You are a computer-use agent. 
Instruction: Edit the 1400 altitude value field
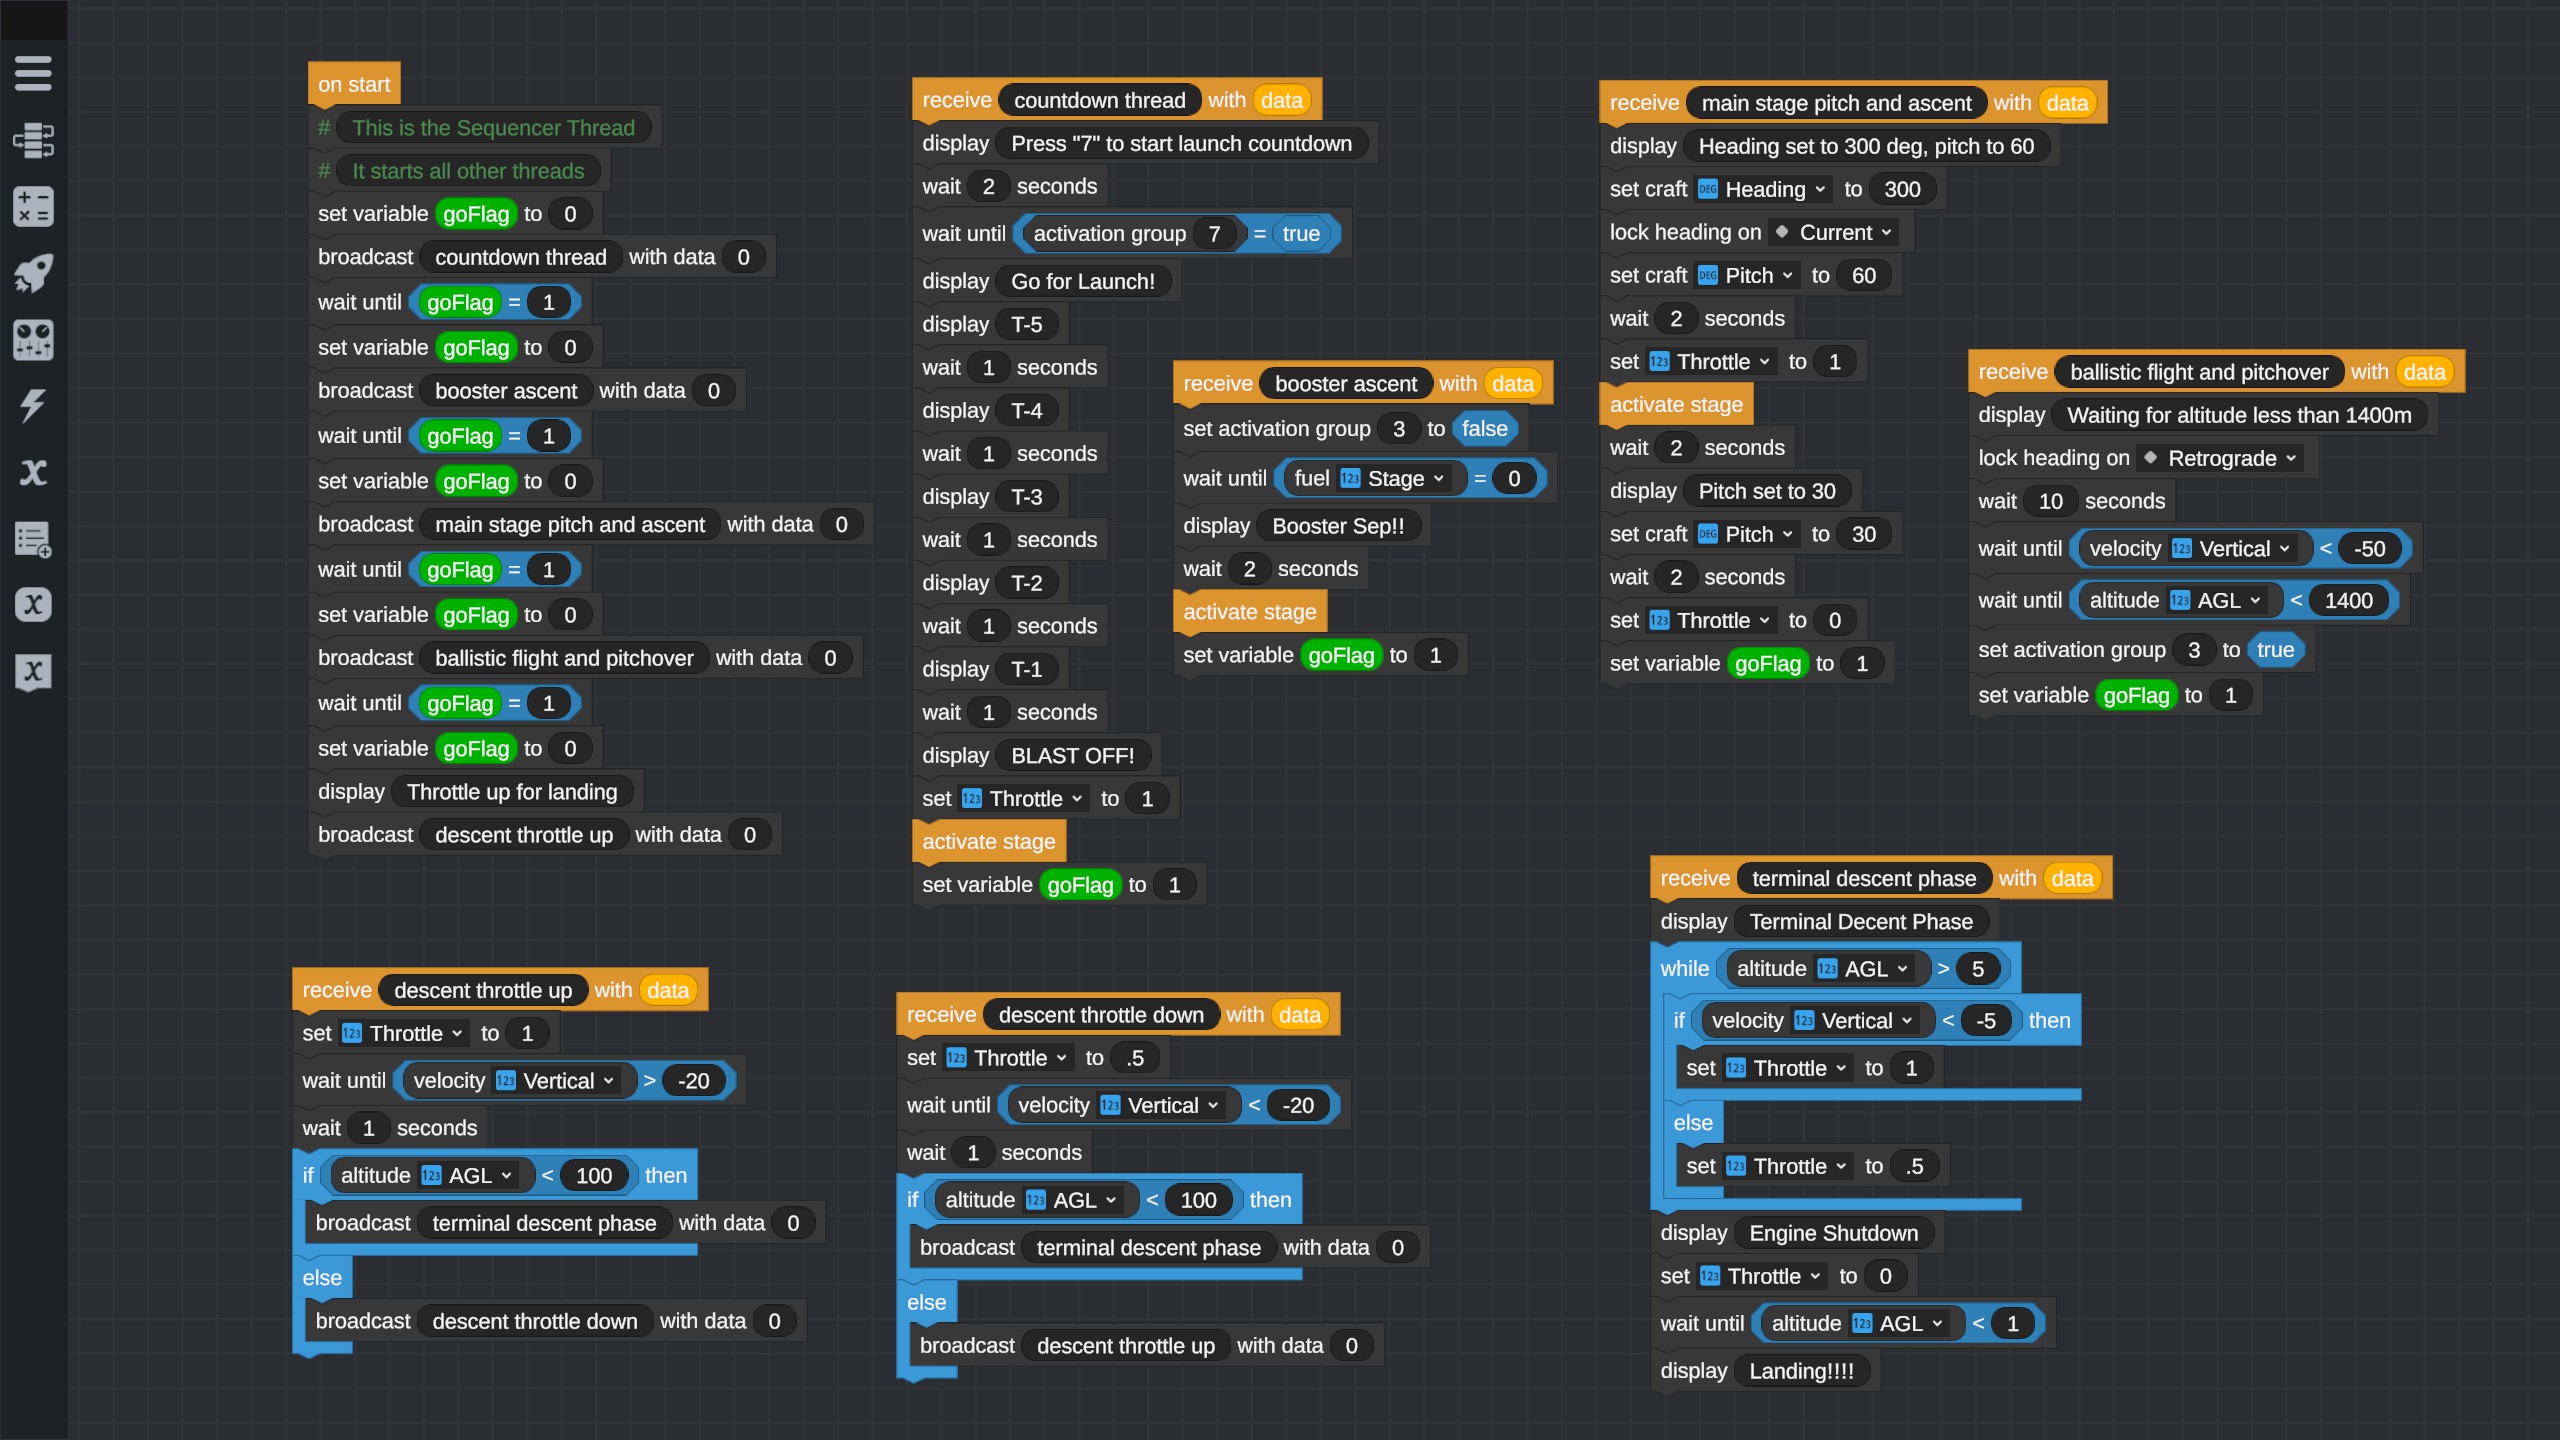(2347, 601)
